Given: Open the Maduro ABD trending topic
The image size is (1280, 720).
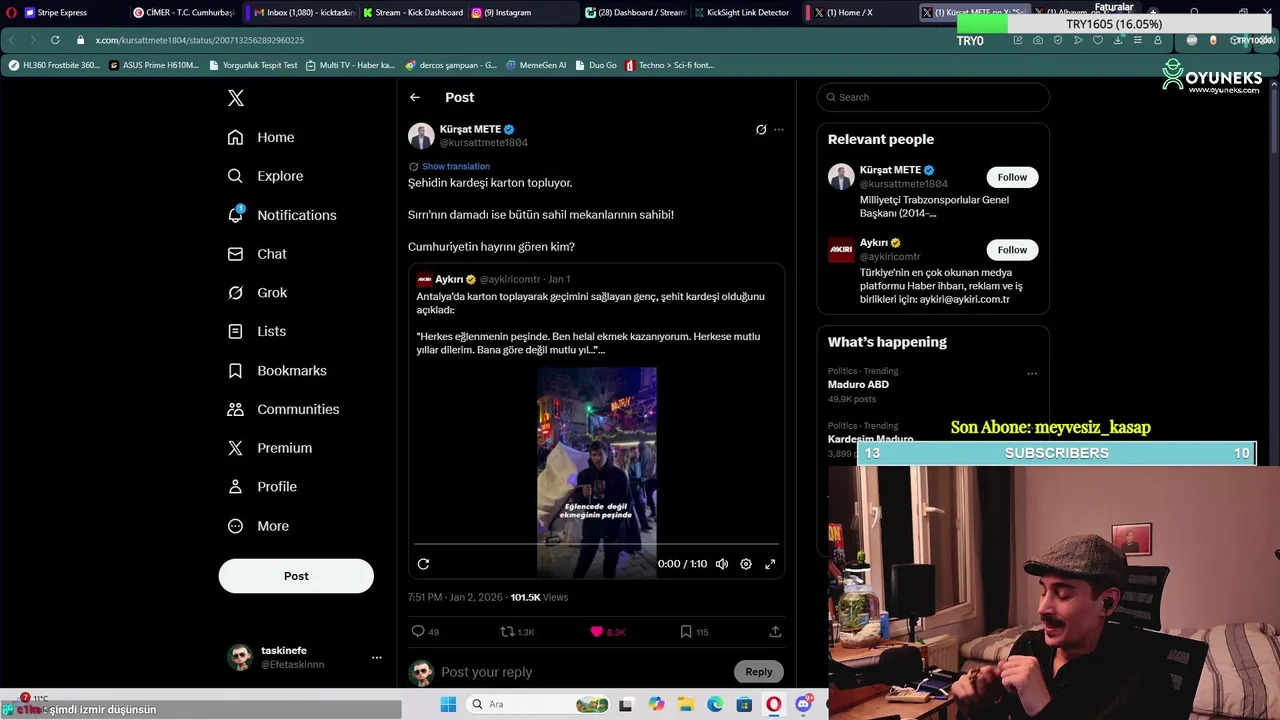Looking at the screenshot, I should 858,385.
